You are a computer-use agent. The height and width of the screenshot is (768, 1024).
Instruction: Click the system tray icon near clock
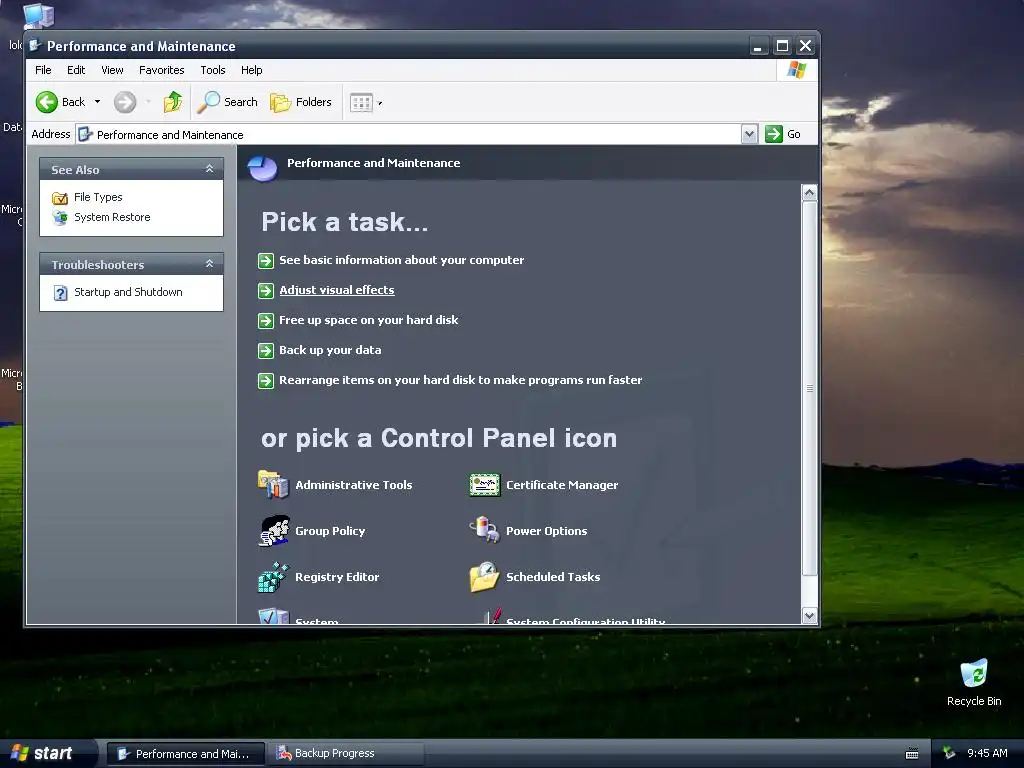949,753
